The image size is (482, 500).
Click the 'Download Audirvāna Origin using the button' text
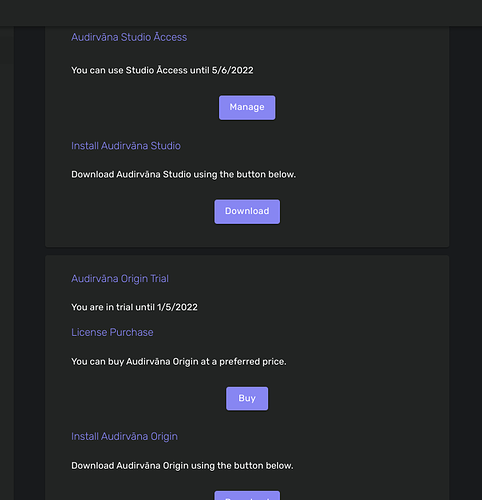pyautogui.click(x=168, y=466)
